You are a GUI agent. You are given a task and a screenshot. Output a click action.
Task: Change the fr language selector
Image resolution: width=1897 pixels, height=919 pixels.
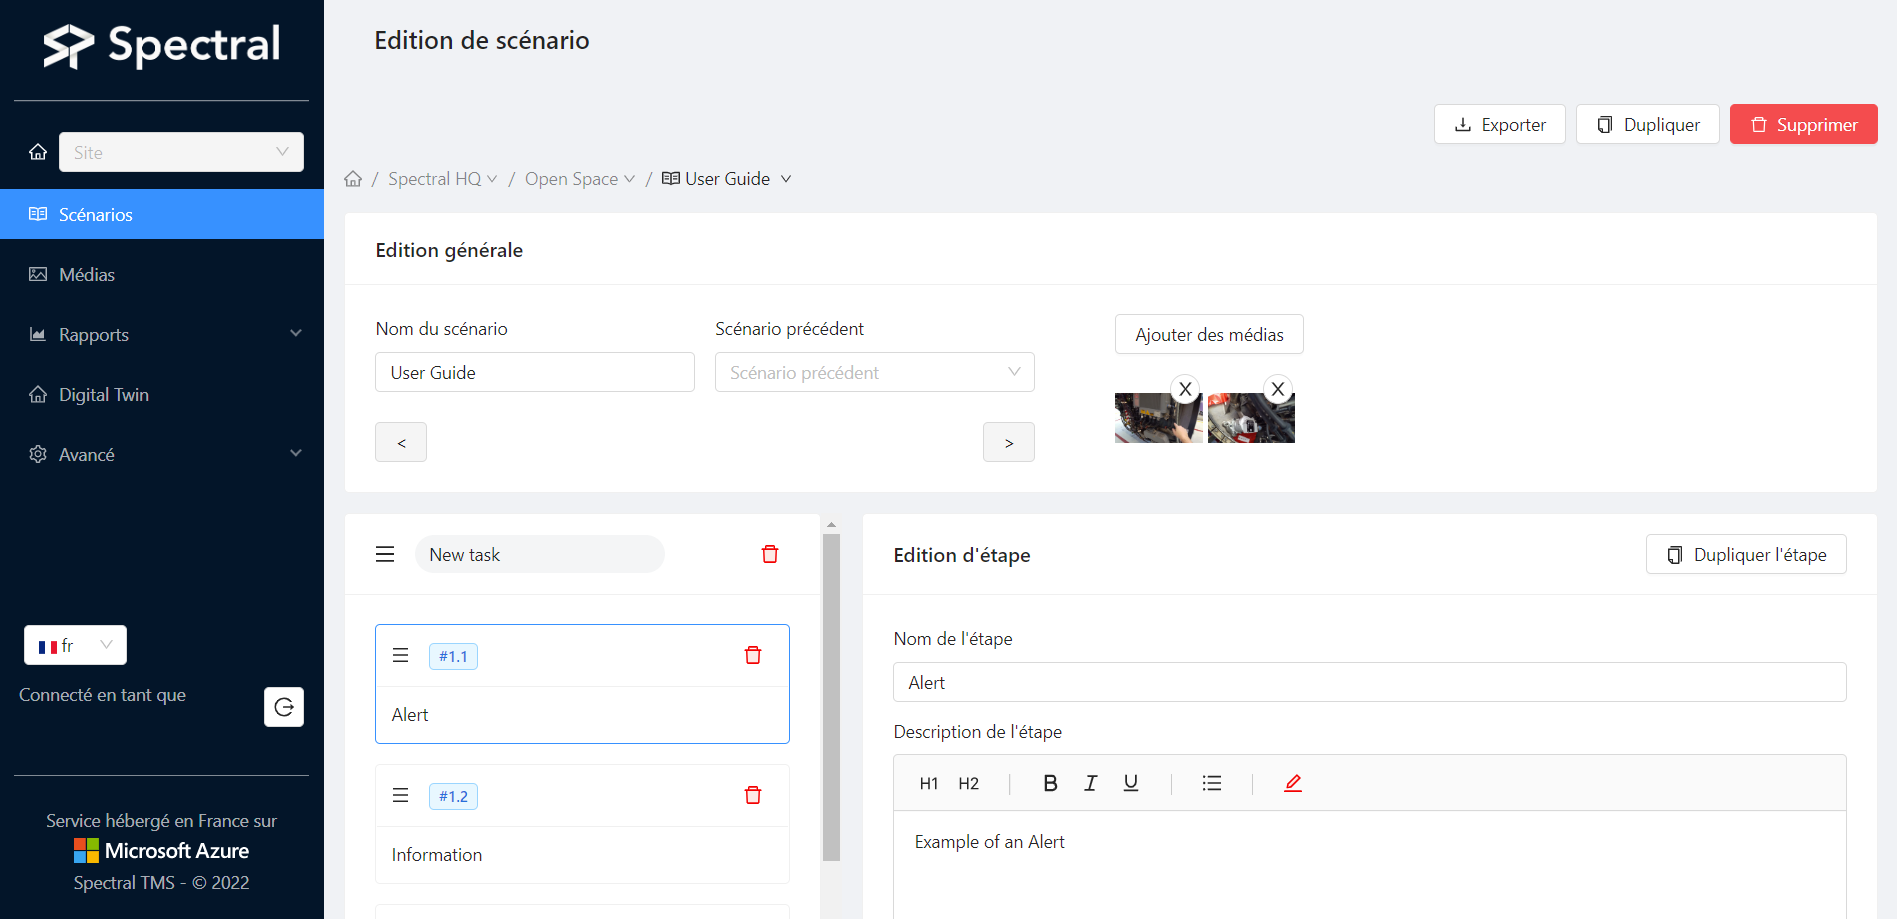tap(75, 645)
